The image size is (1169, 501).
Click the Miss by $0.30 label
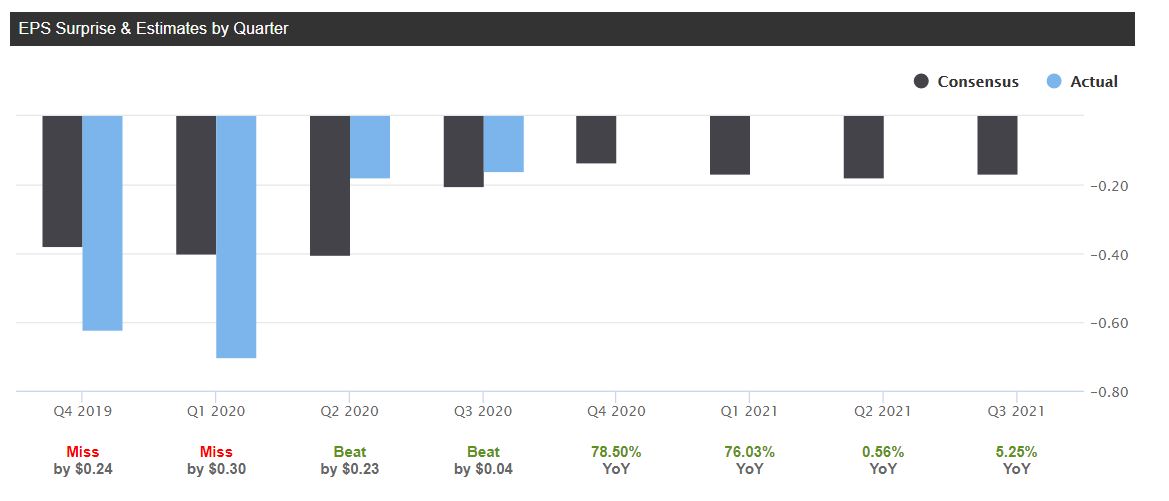click(x=216, y=460)
